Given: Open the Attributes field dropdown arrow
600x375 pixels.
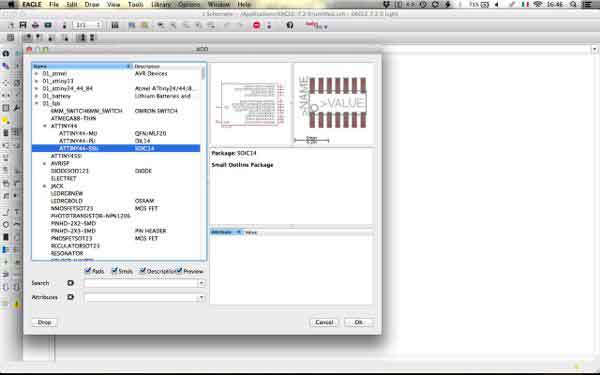Looking at the screenshot, I should 201,298.
